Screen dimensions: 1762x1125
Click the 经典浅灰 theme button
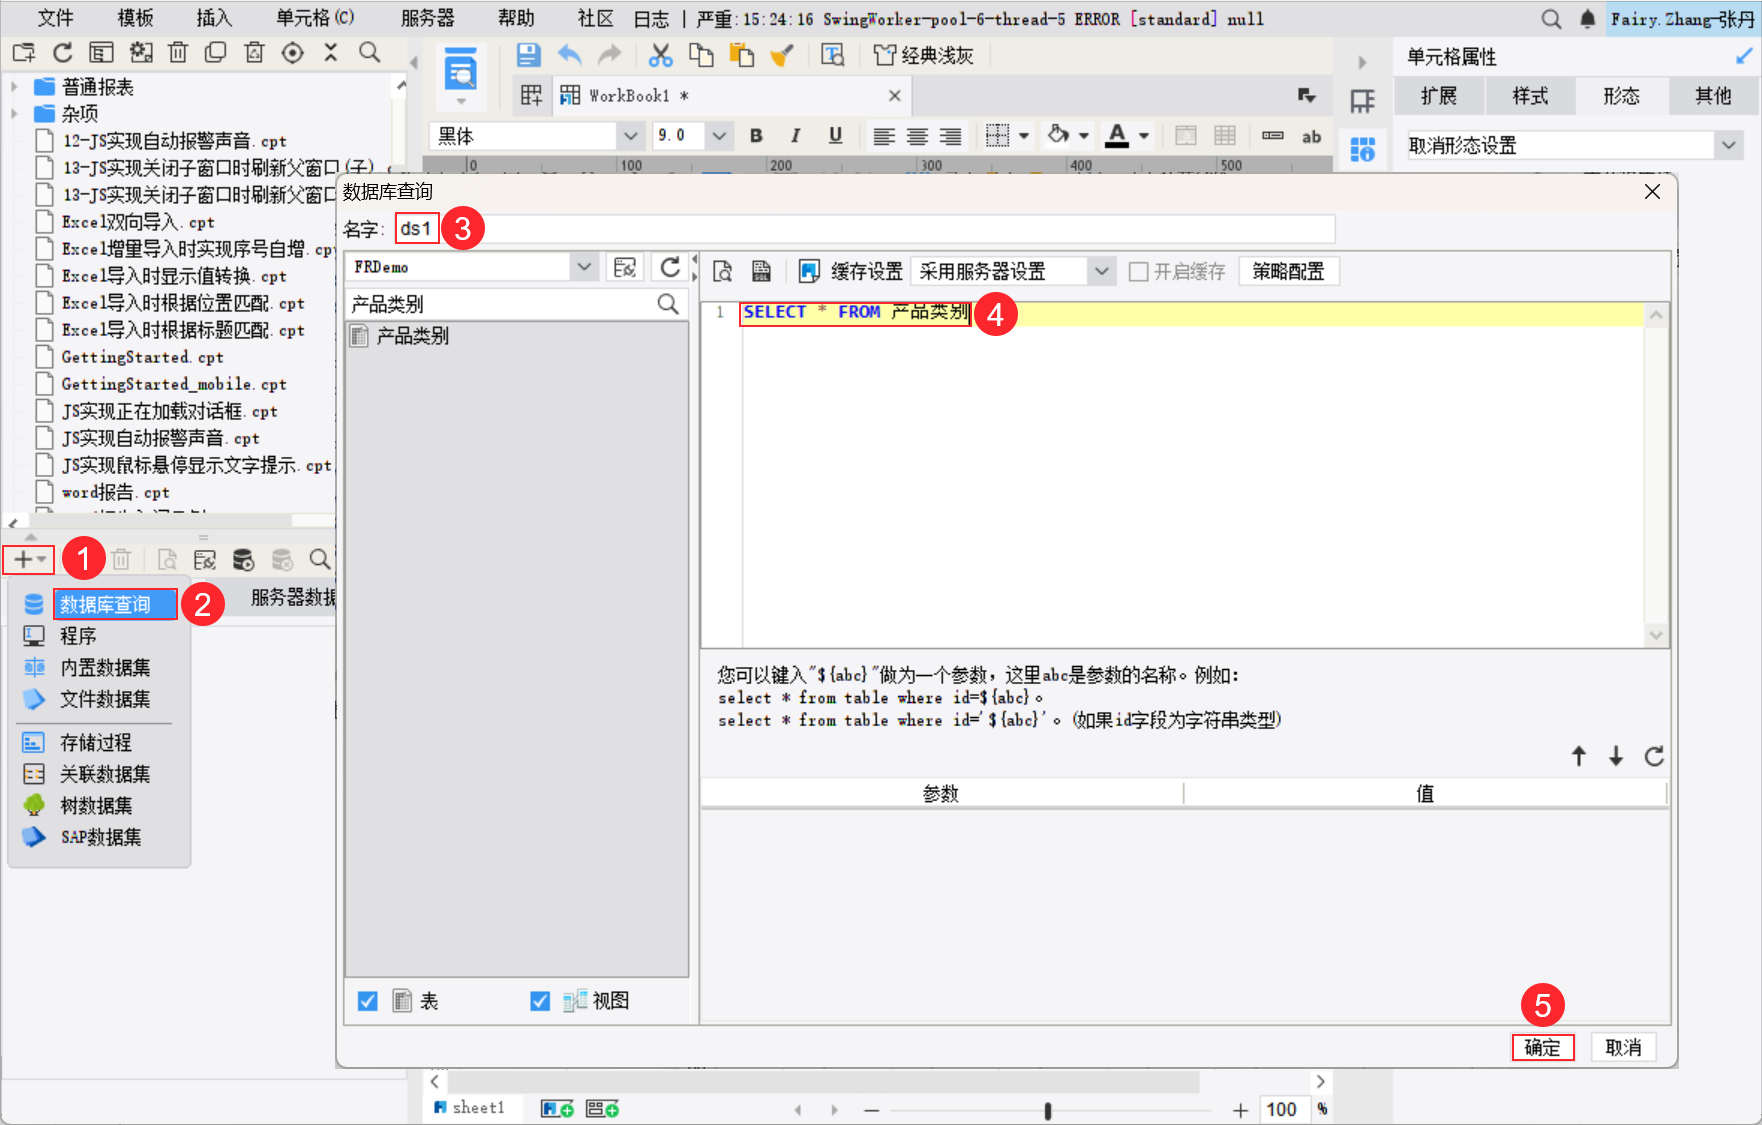click(x=923, y=55)
